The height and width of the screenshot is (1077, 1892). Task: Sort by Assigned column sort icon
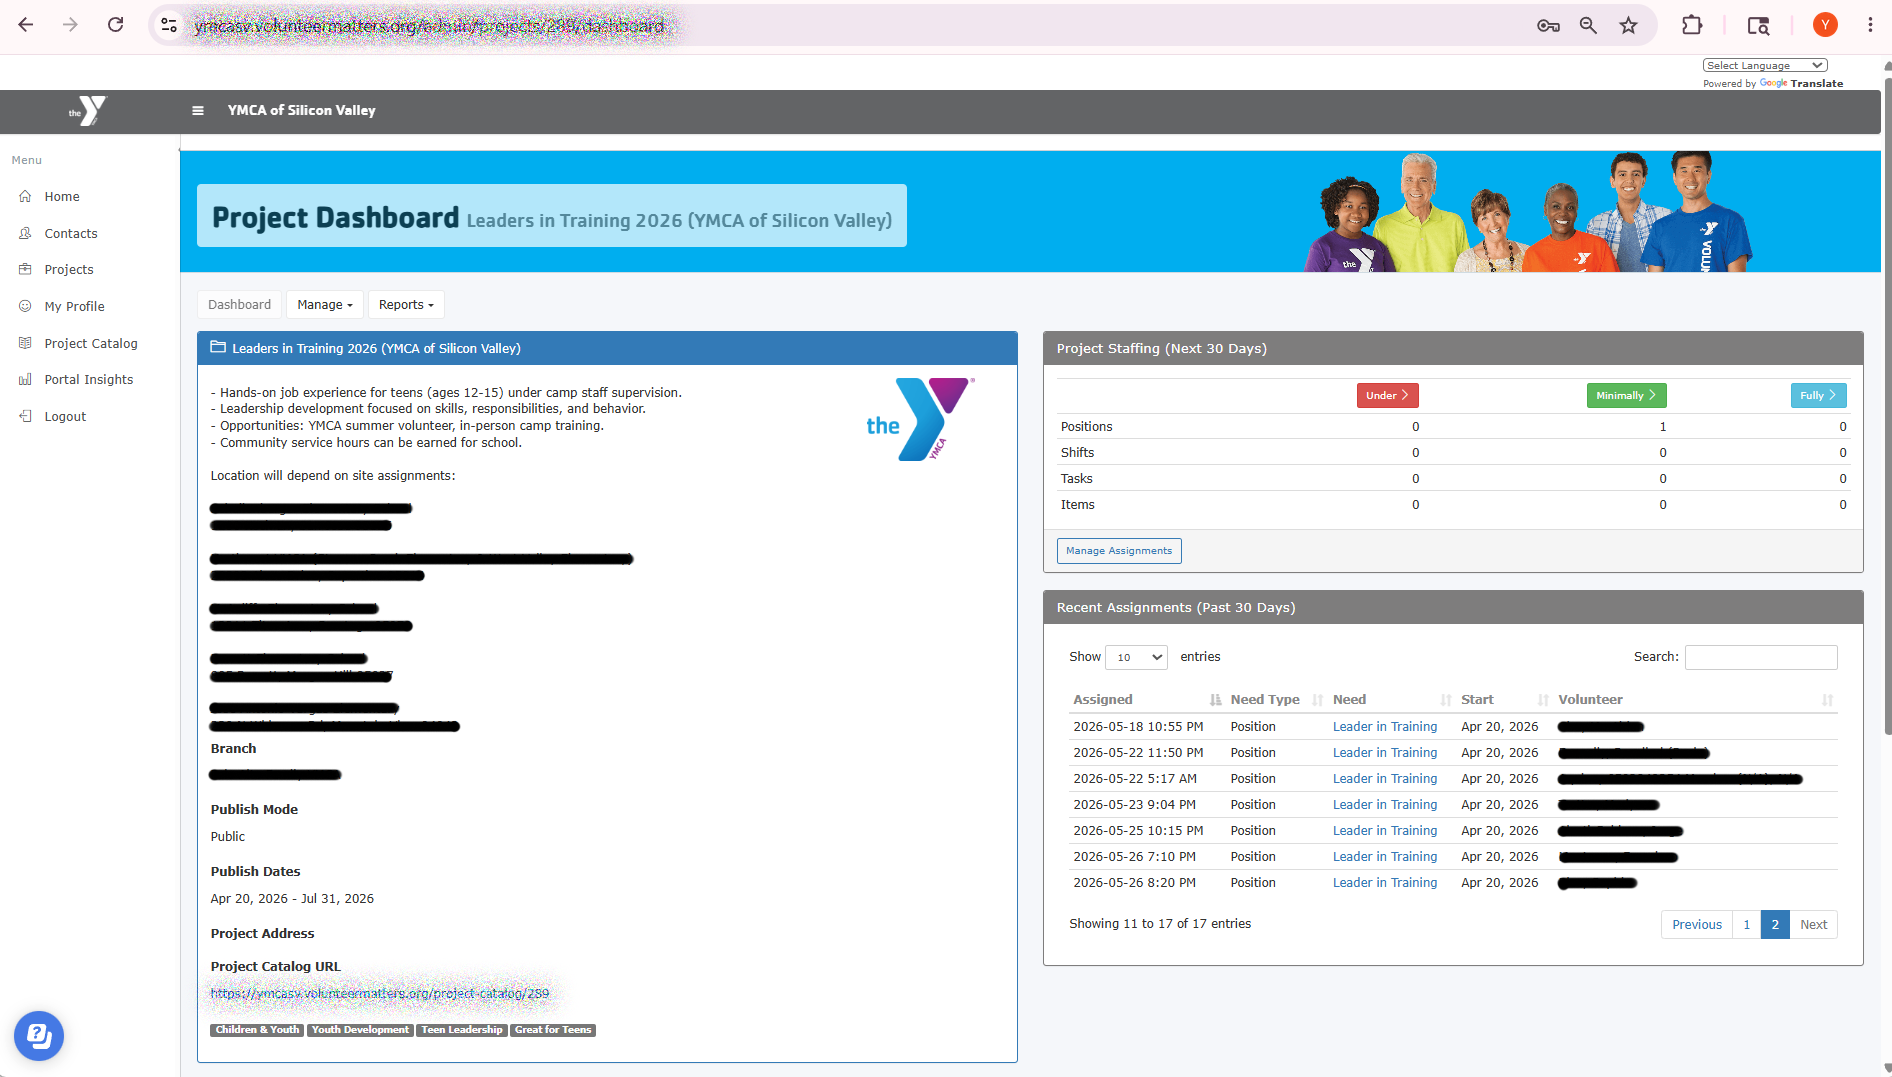[1215, 700]
